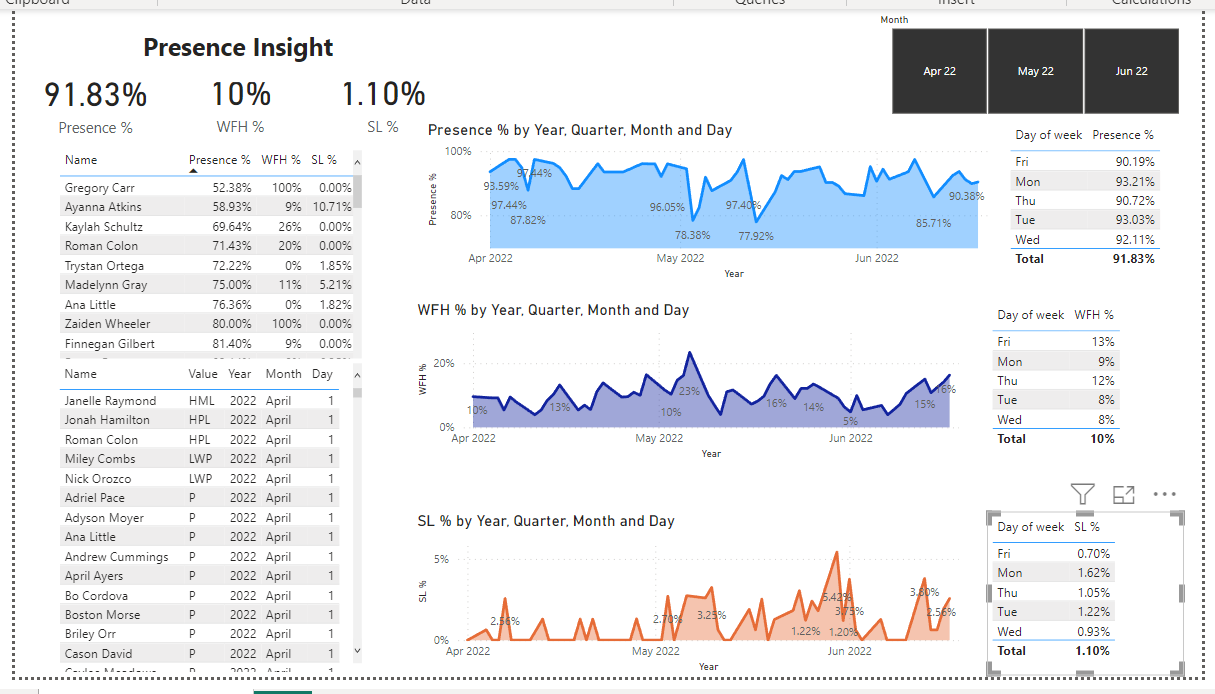Open the ellipsis menu on the selected visual

tap(1164, 494)
